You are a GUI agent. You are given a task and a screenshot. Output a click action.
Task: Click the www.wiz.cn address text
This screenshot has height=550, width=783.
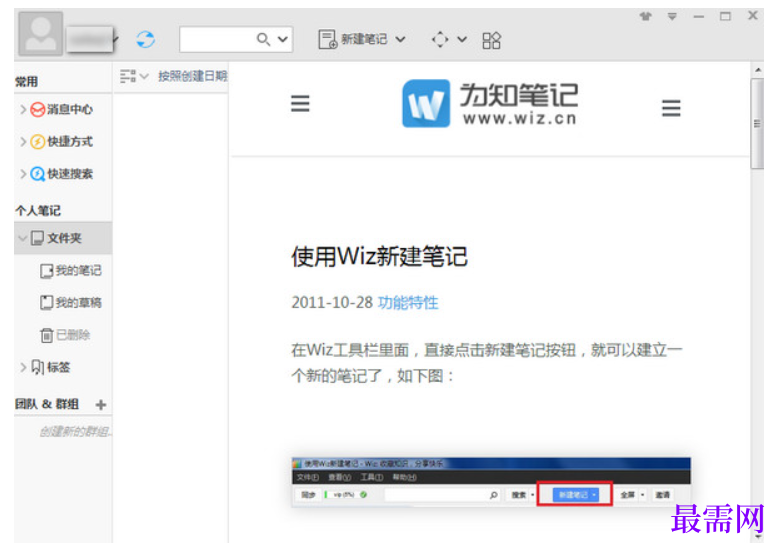(519, 118)
